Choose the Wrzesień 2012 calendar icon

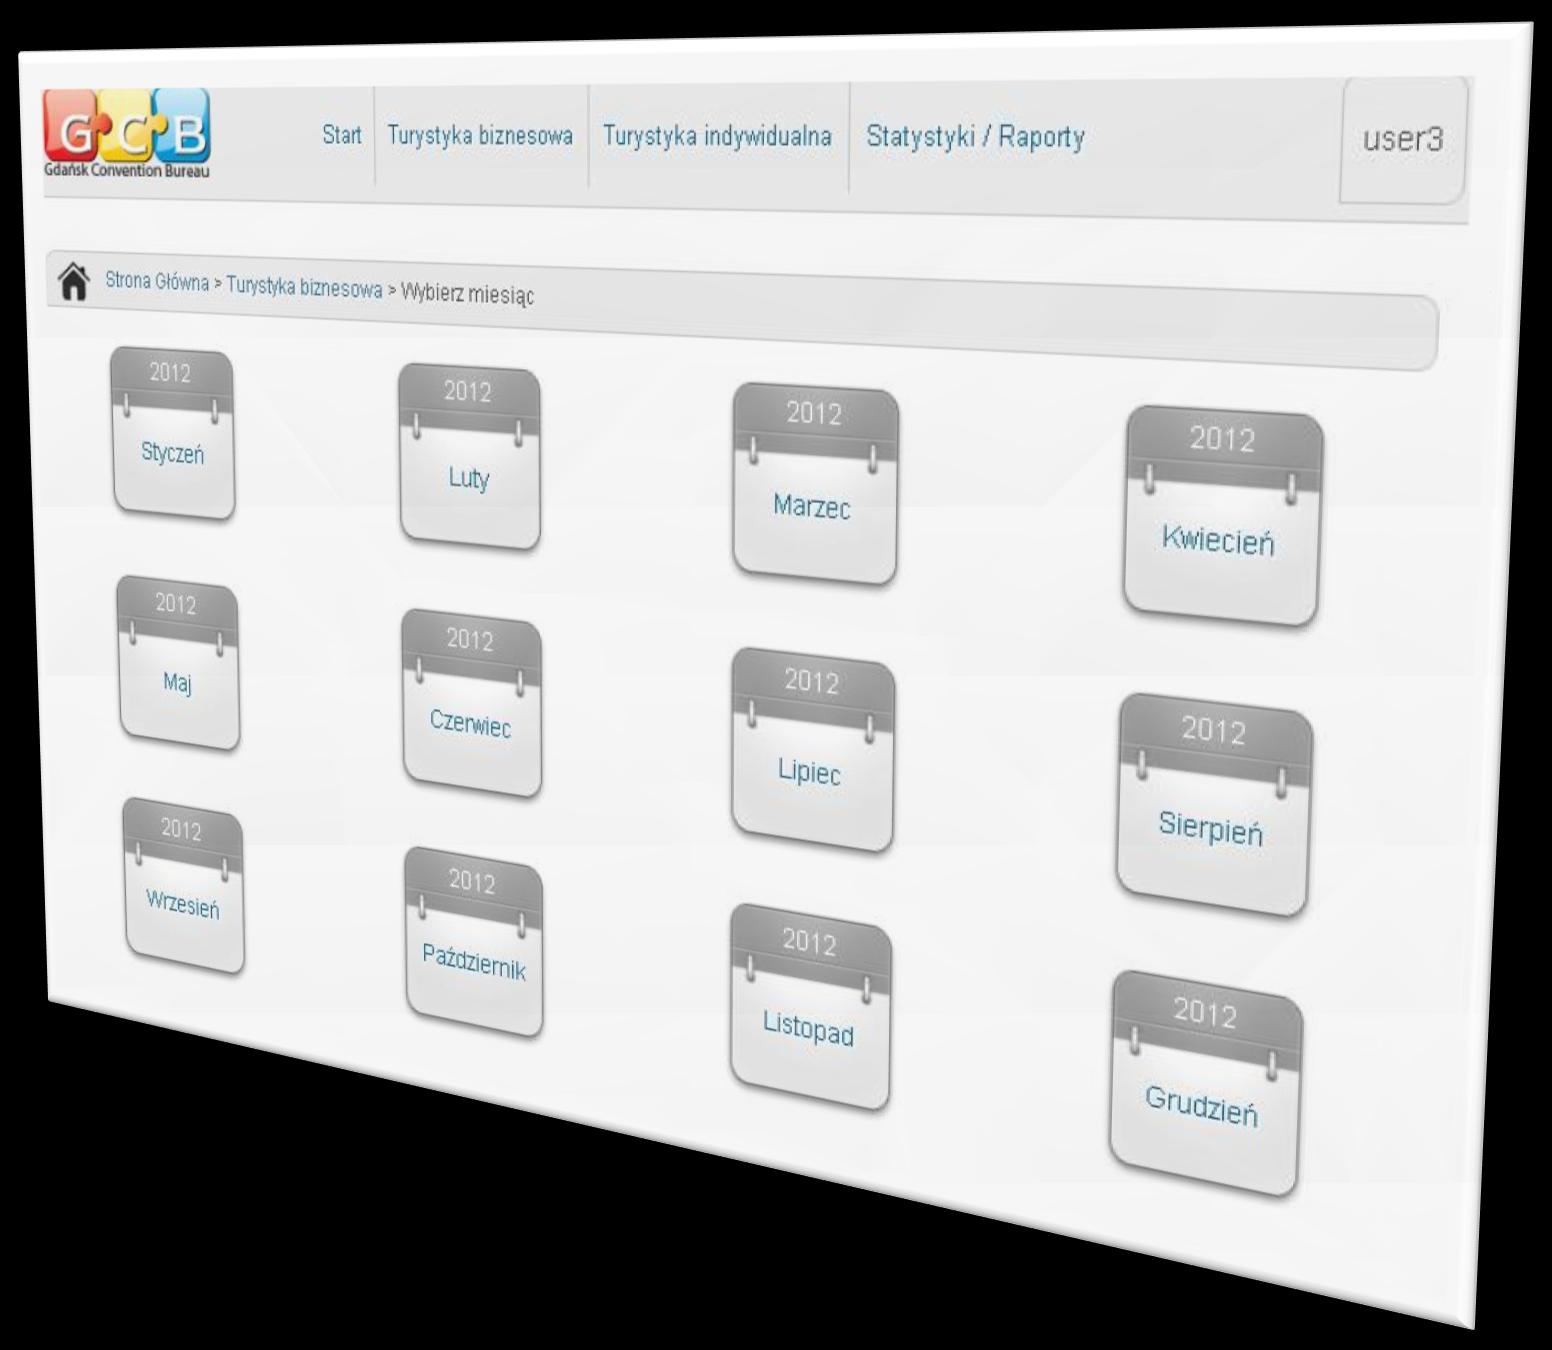(x=183, y=886)
